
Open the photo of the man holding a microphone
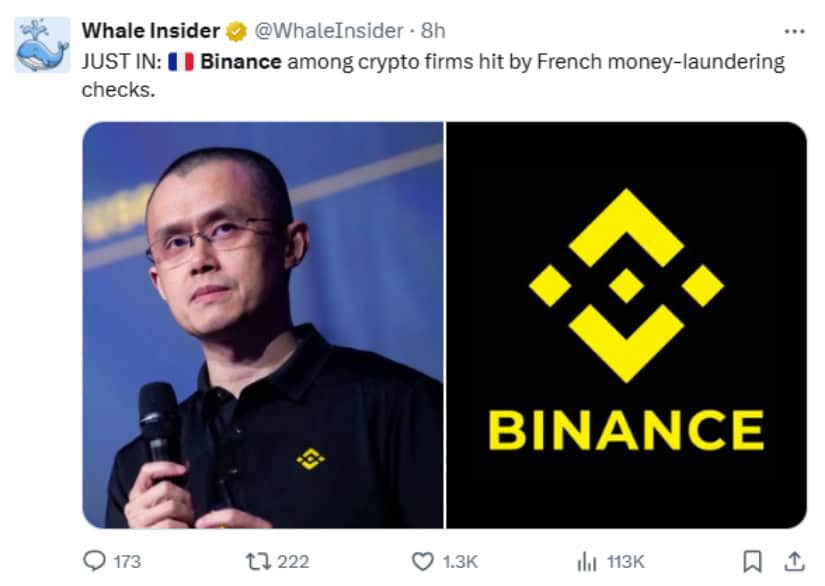(x=263, y=325)
